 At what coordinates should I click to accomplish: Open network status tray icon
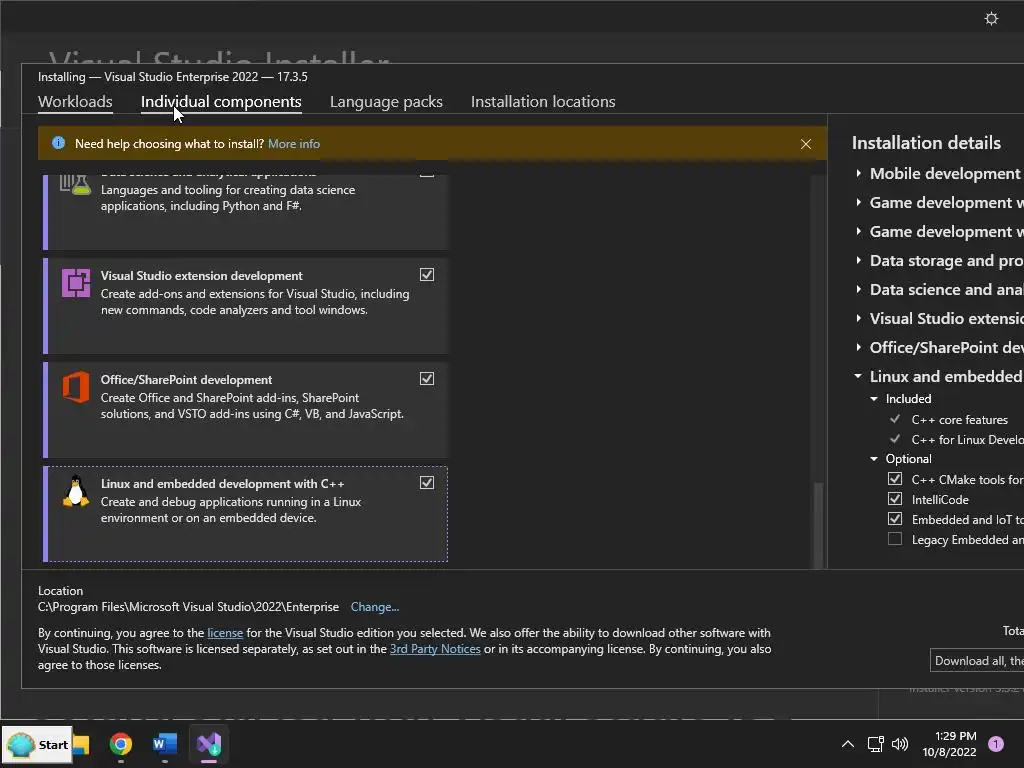click(x=875, y=744)
